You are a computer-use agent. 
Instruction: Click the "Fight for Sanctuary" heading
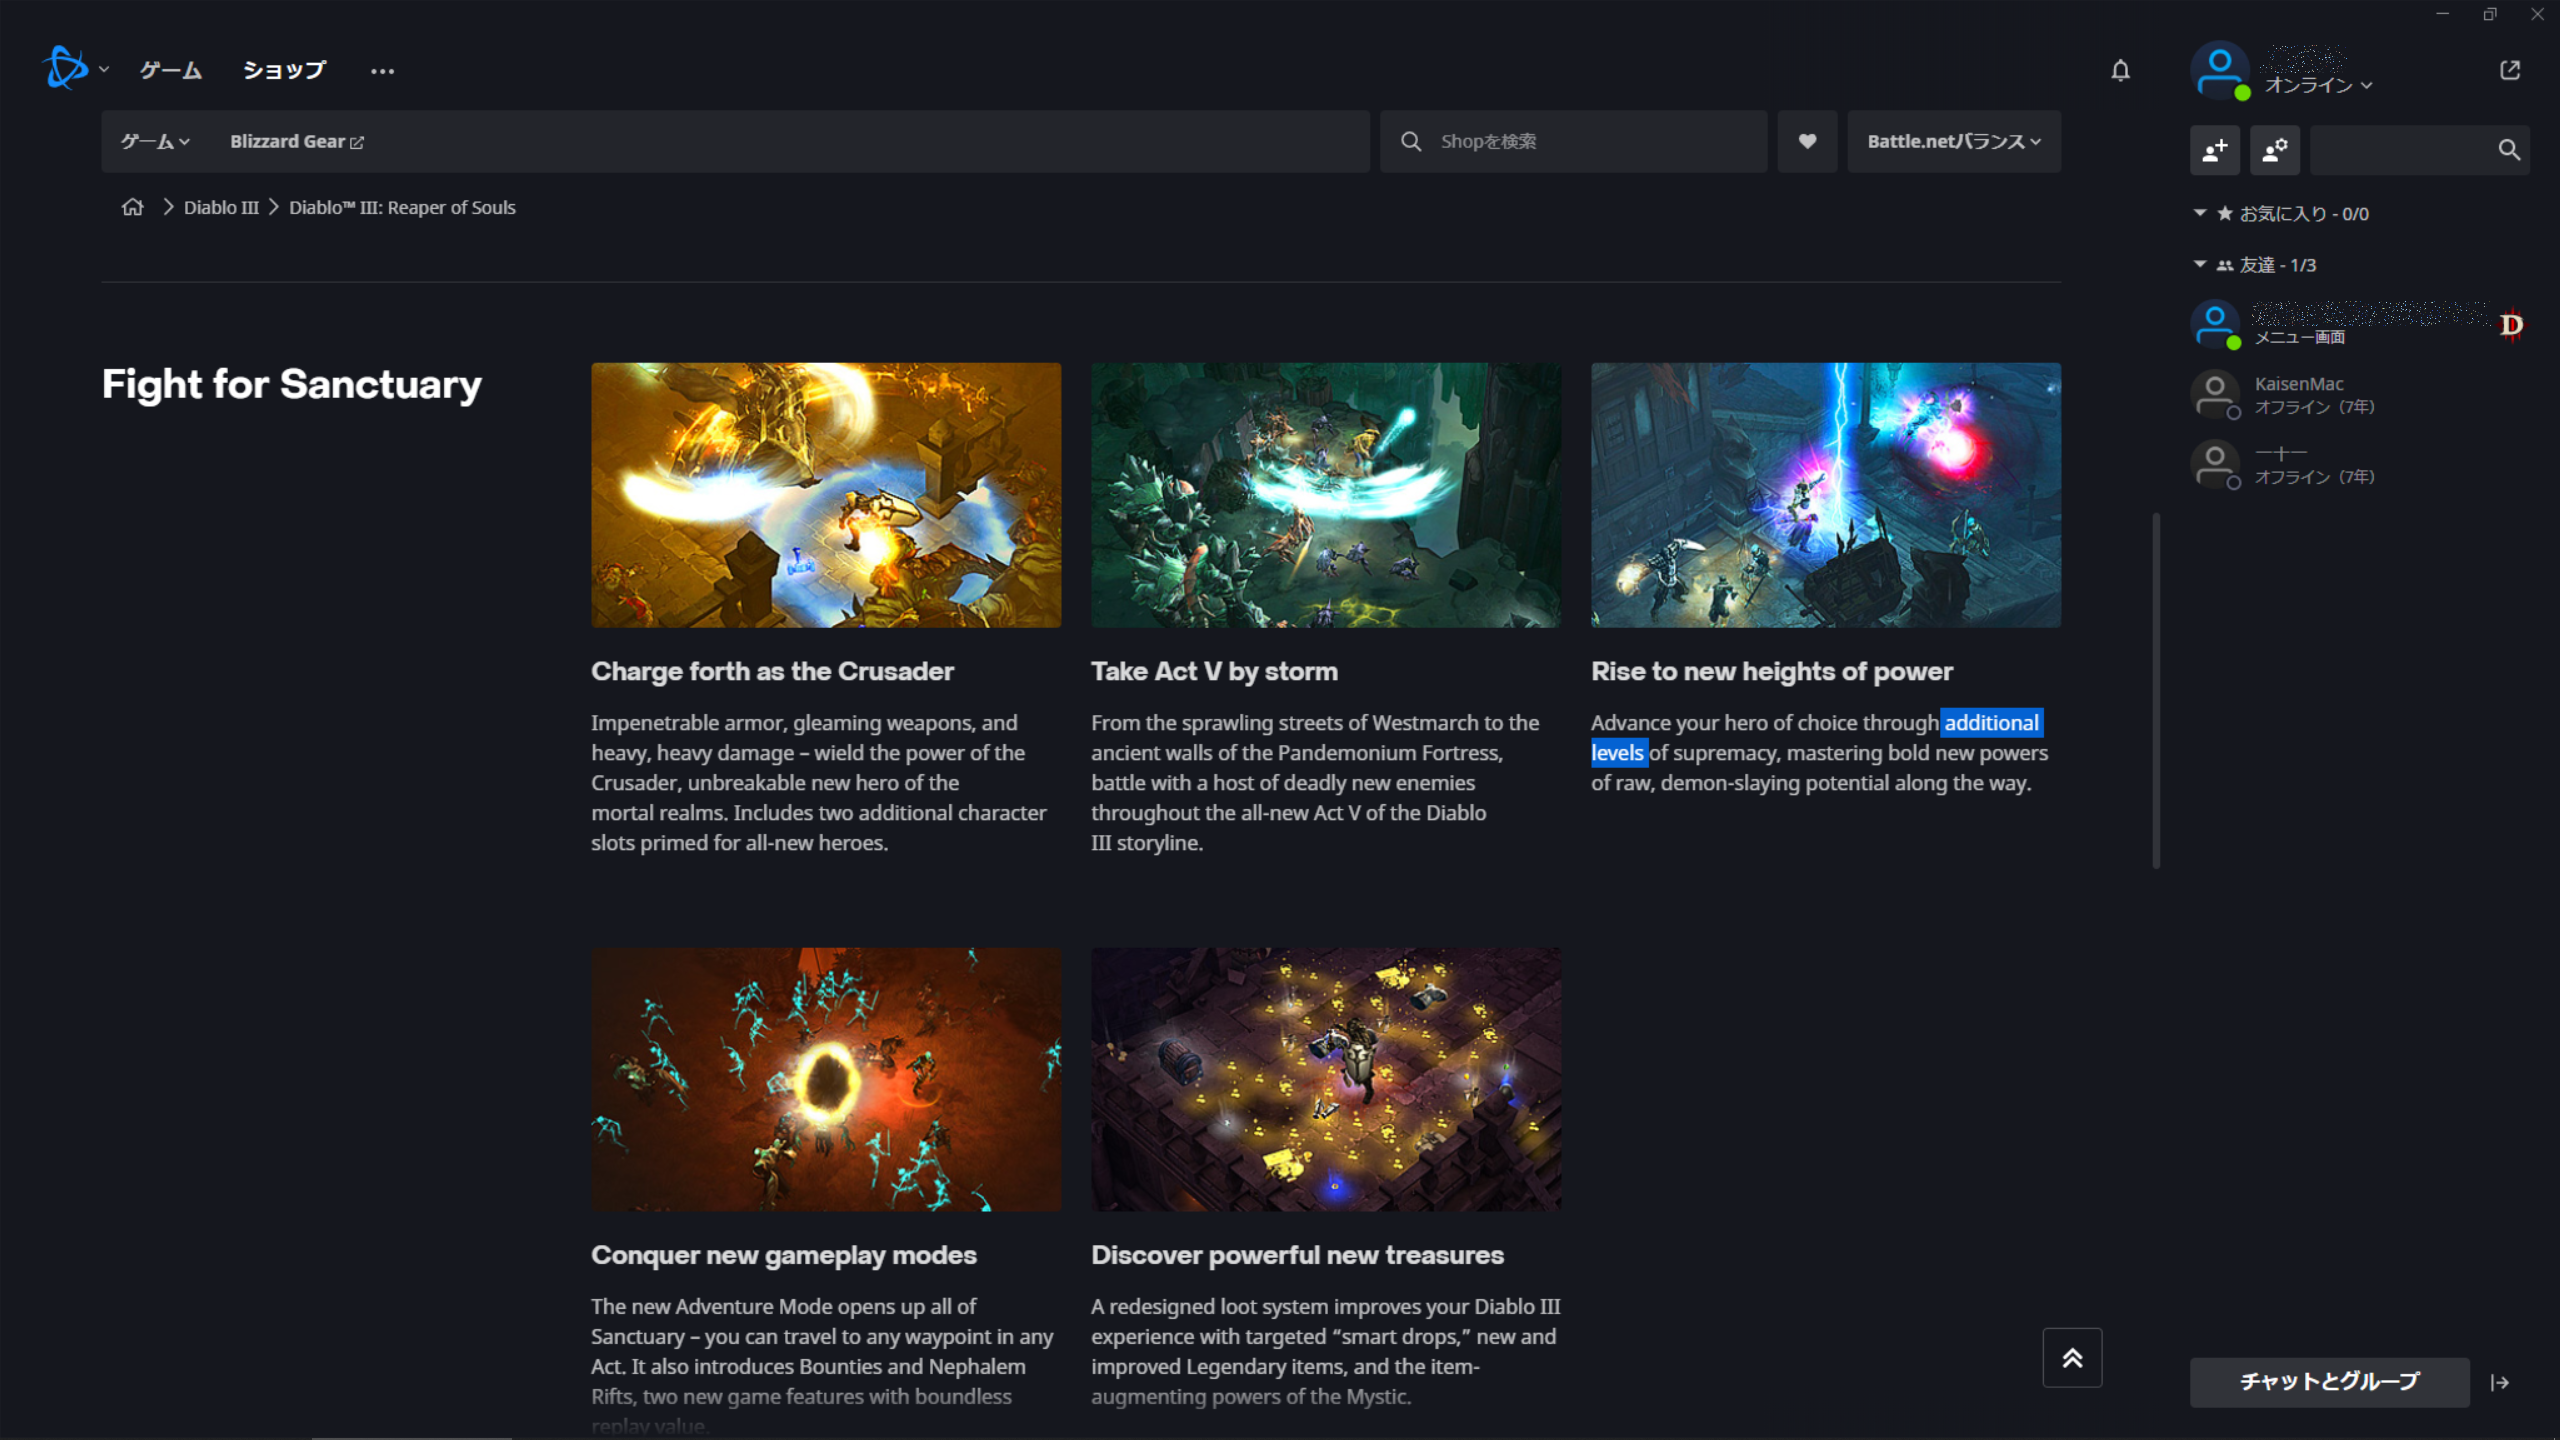coord(291,384)
